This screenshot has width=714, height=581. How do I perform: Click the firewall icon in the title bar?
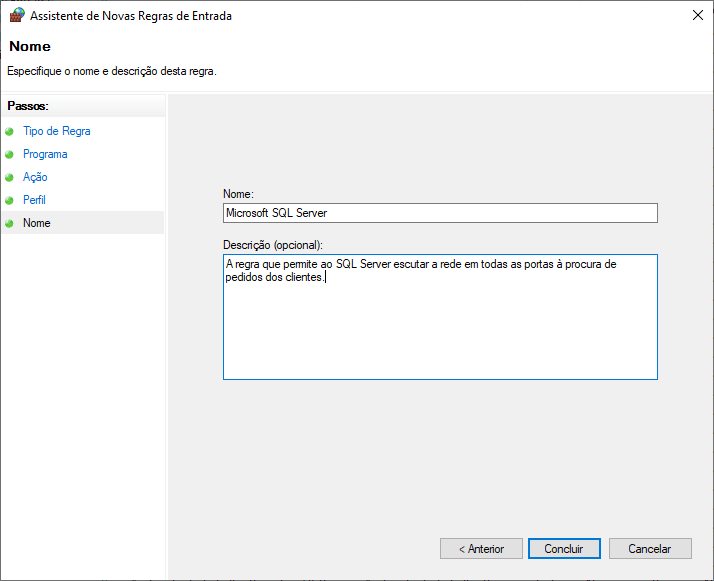tap(17, 15)
